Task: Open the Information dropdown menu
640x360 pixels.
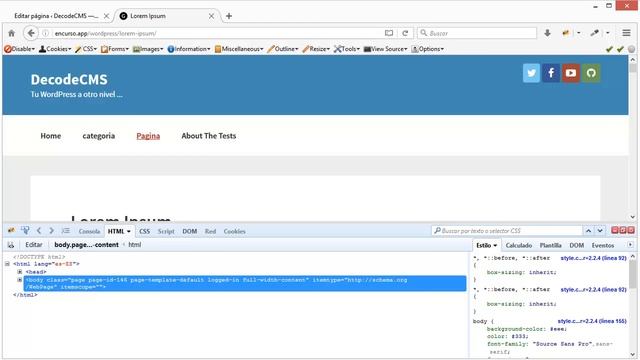Action: click(189, 49)
